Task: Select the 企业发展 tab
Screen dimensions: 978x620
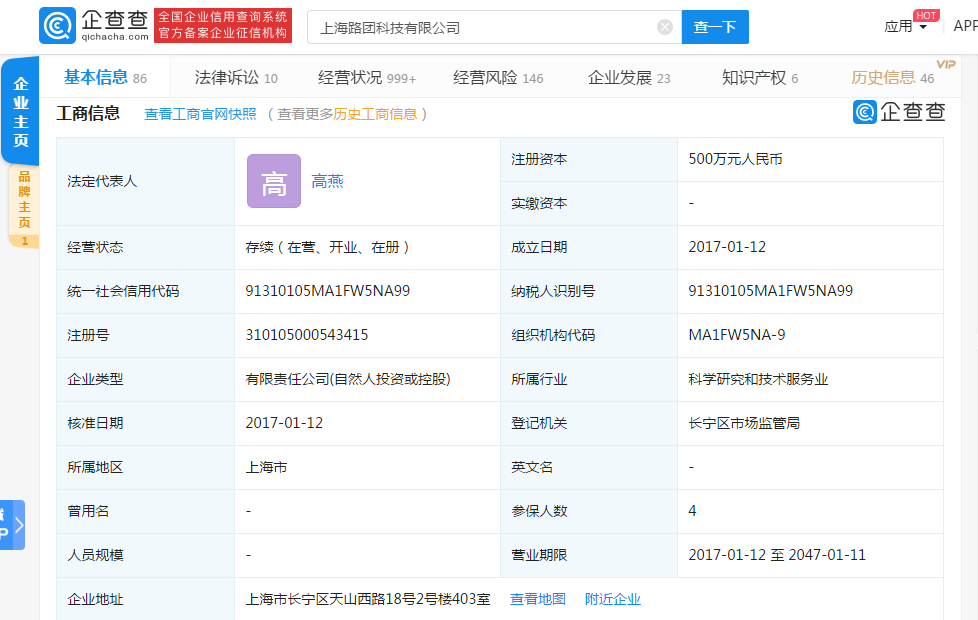Action: (x=629, y=77)
